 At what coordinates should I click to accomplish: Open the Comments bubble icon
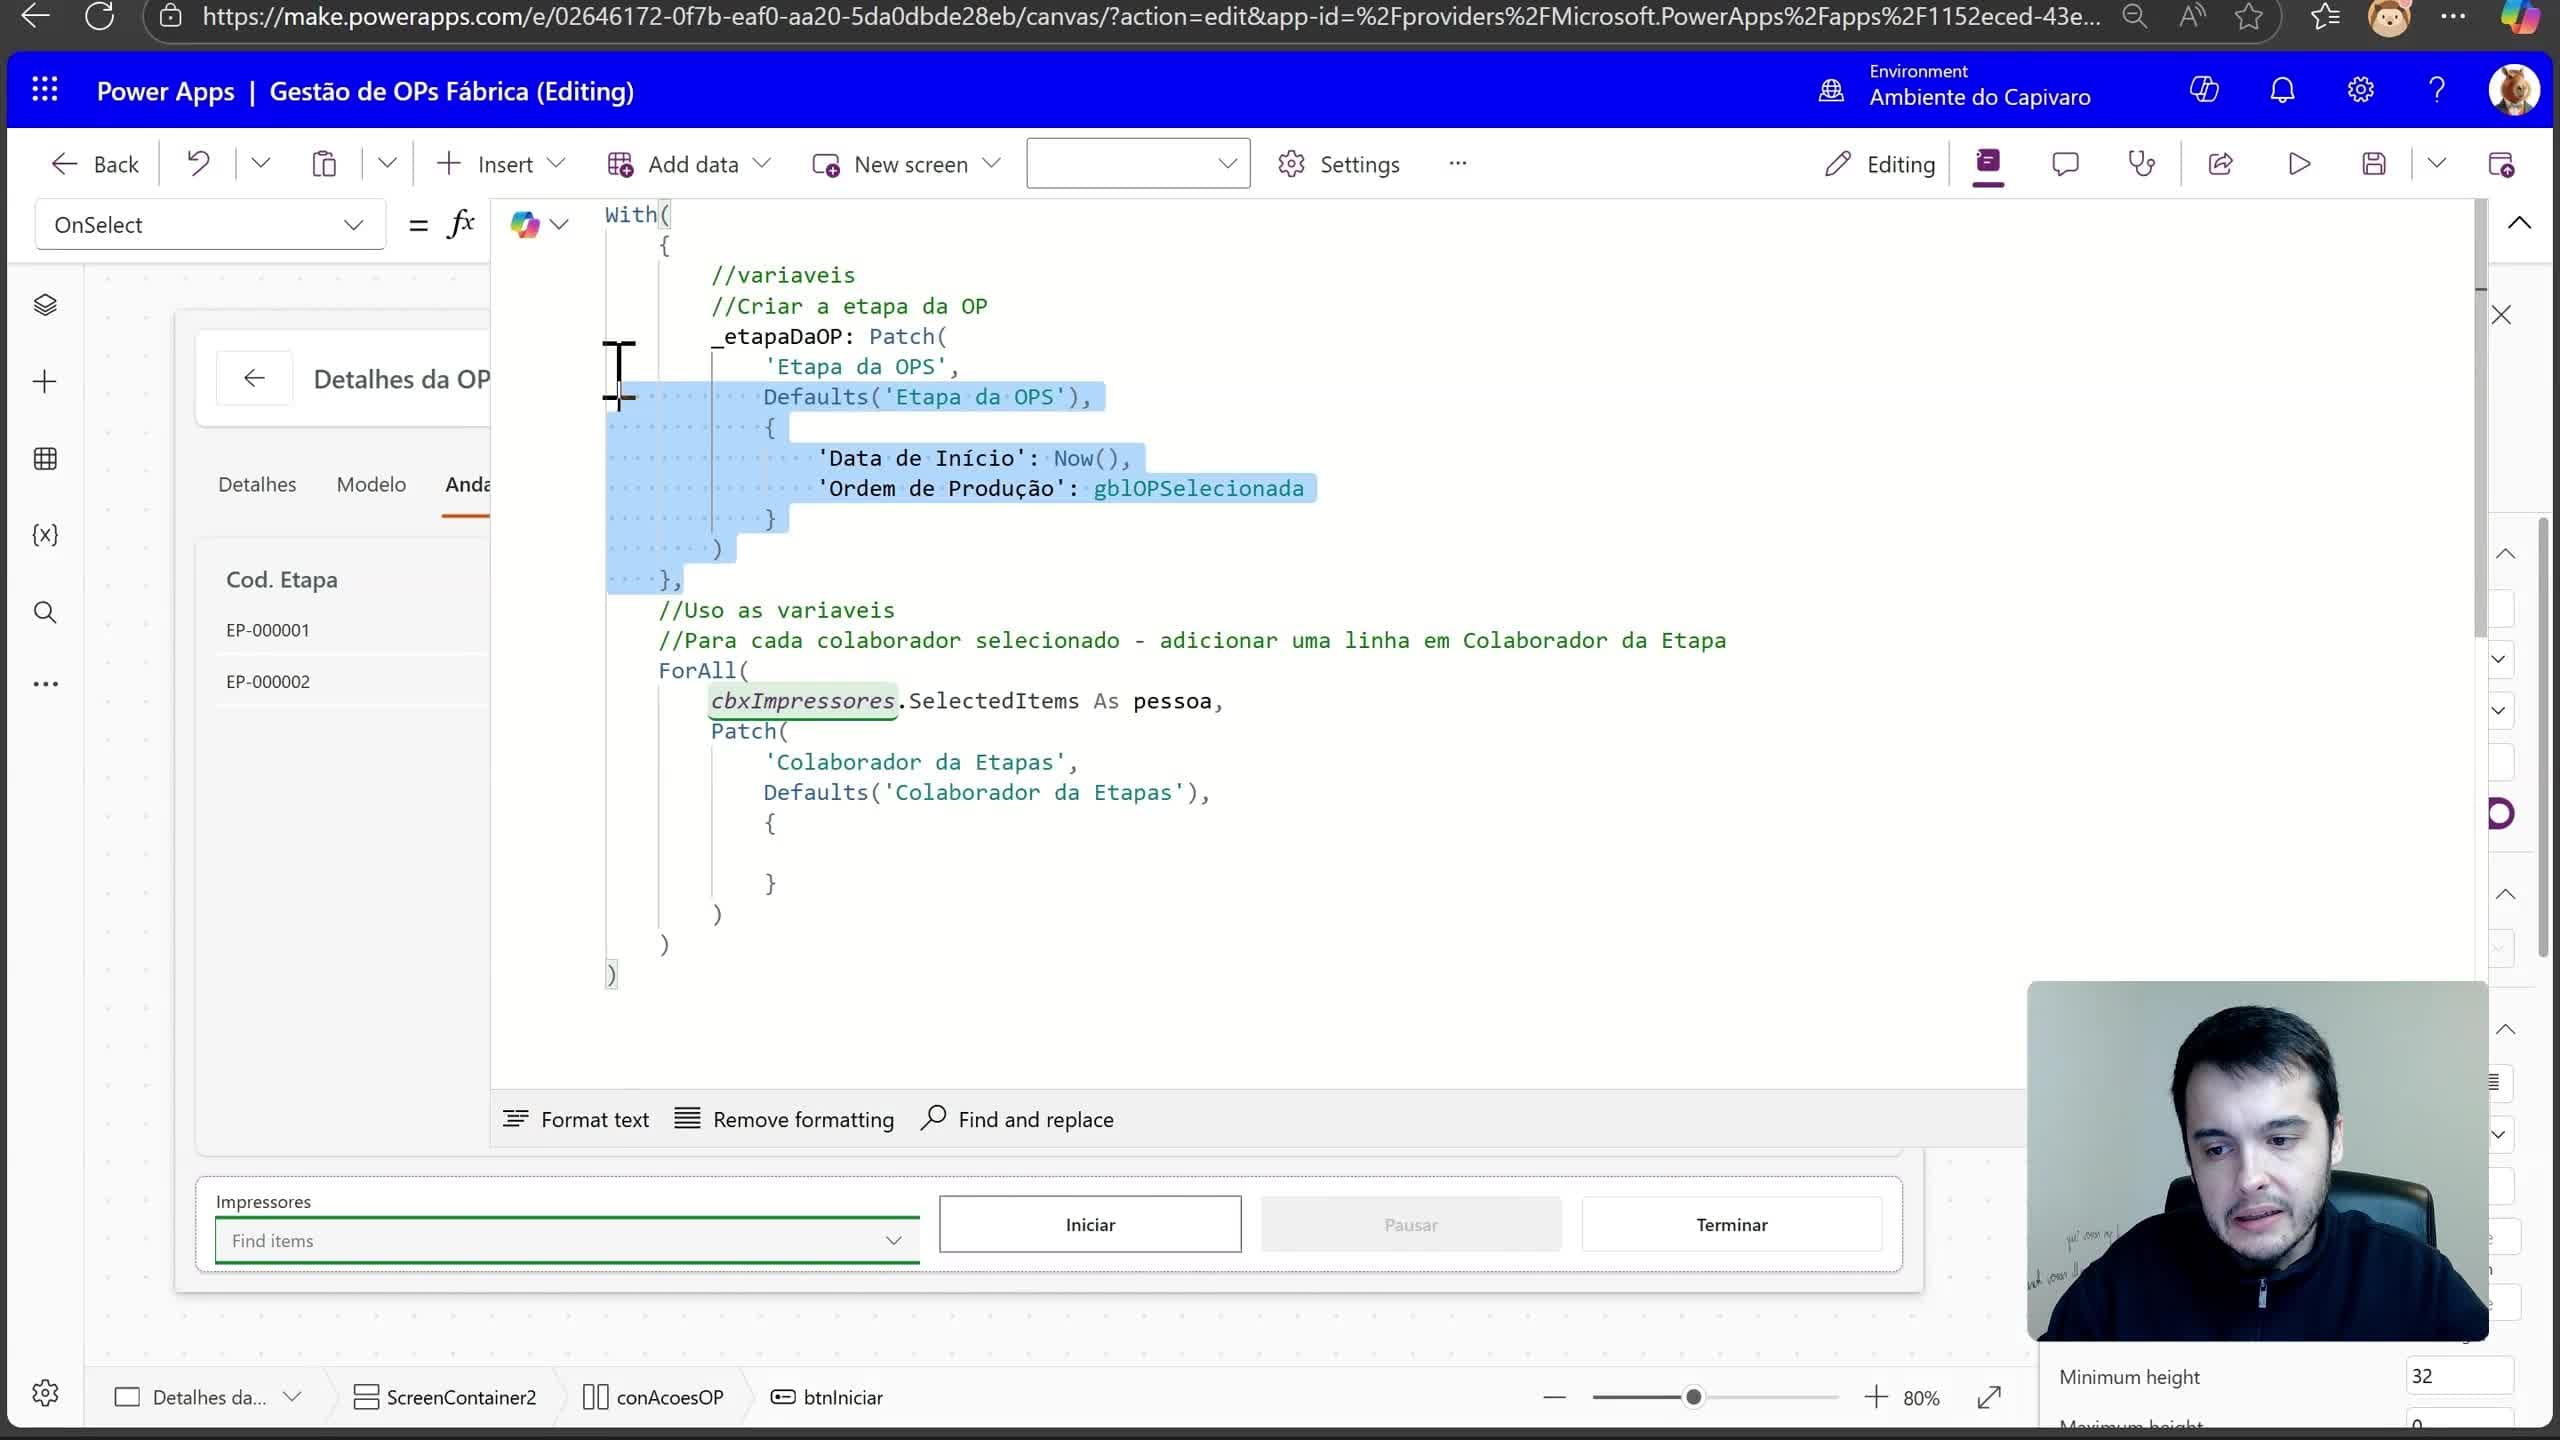click(2064, 163)
